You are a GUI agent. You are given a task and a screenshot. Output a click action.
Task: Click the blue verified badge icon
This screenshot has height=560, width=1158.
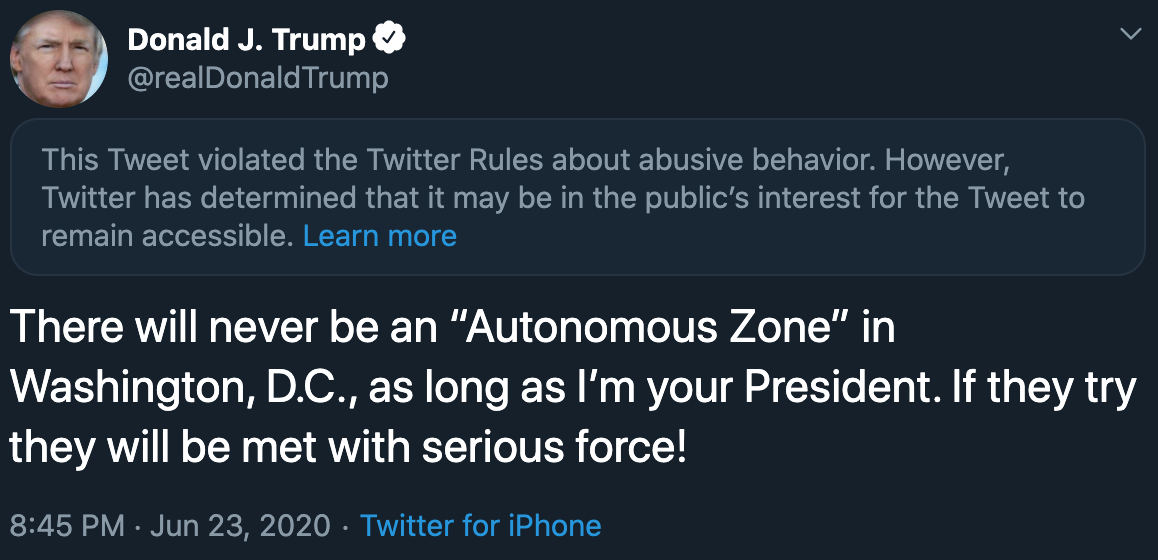(389, 39)
